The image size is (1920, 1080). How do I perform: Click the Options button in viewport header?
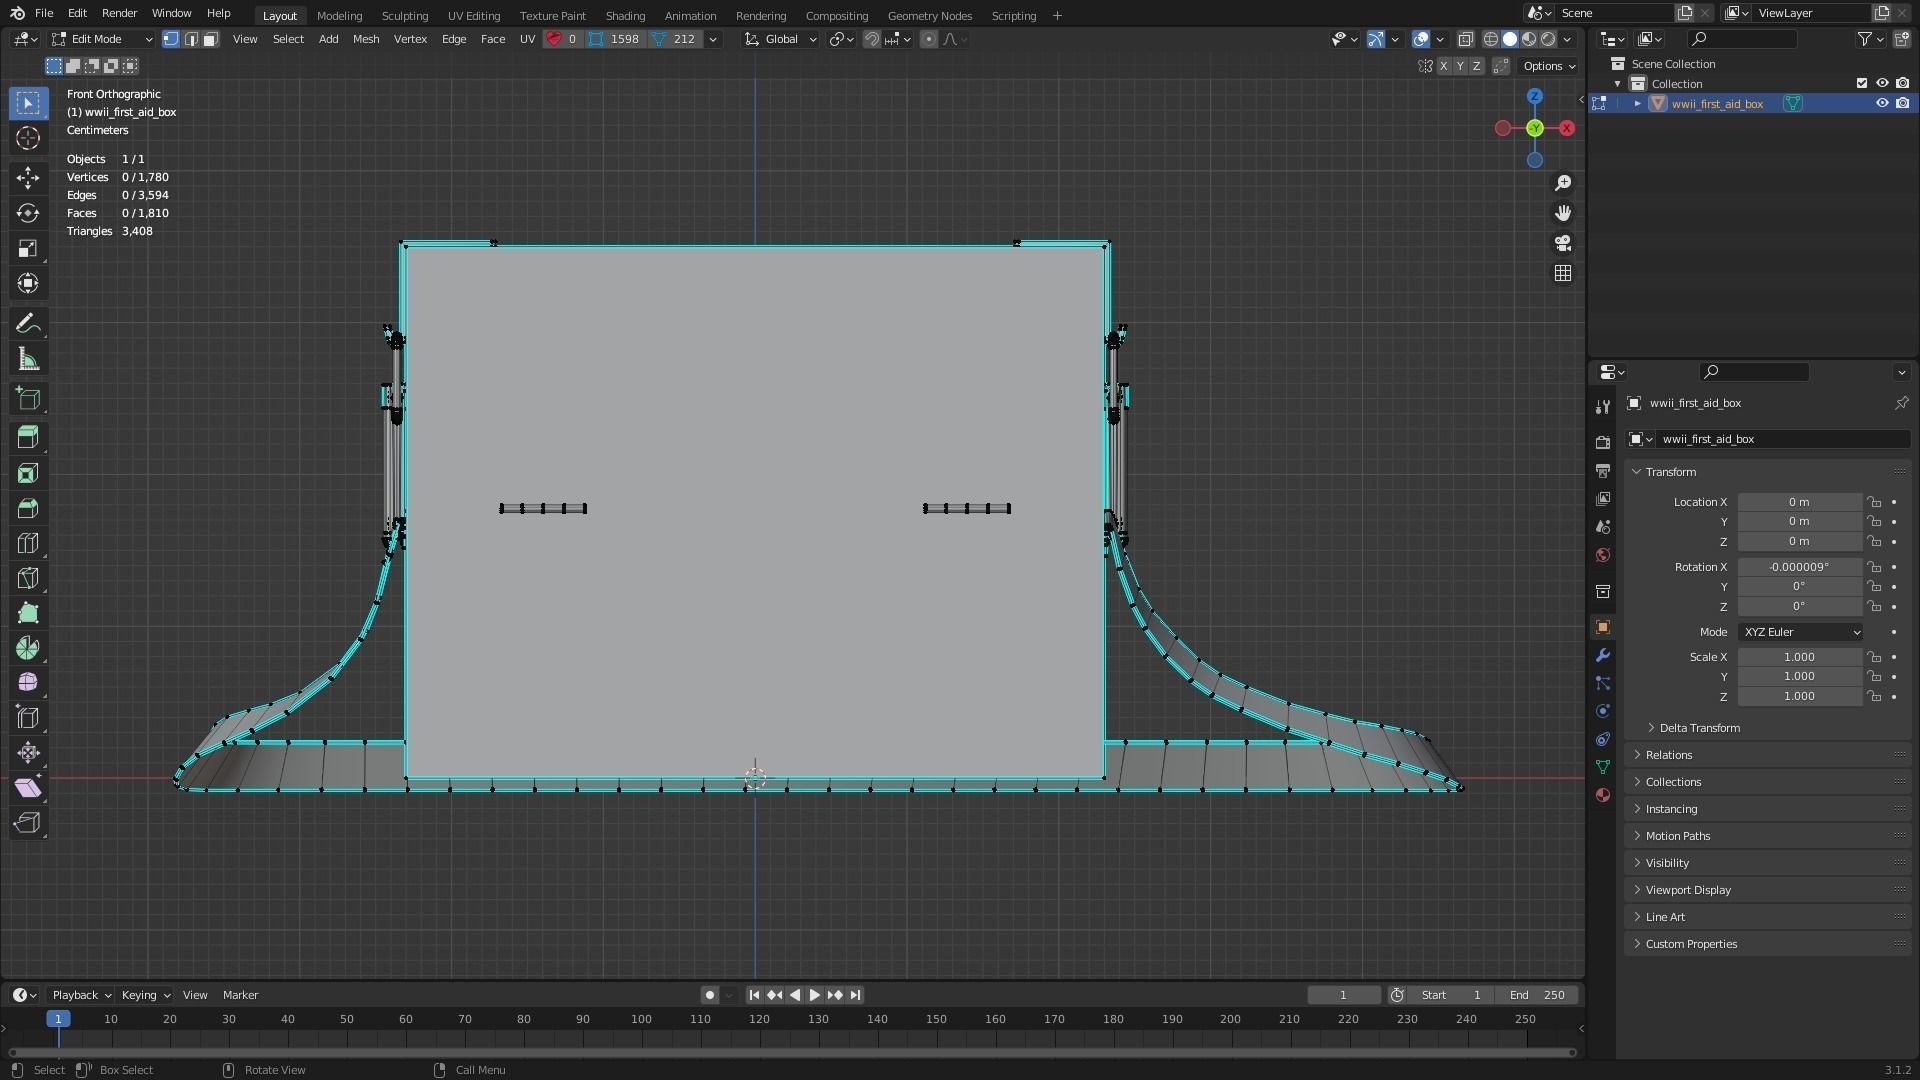point(1548,66)
